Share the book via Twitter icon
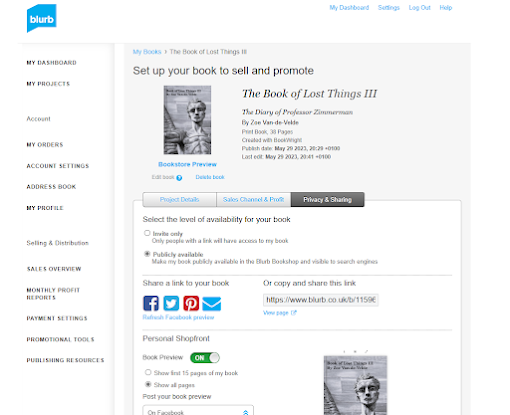Image resolution: width=510 pixels, height=415 pixels. coord(171,303)
